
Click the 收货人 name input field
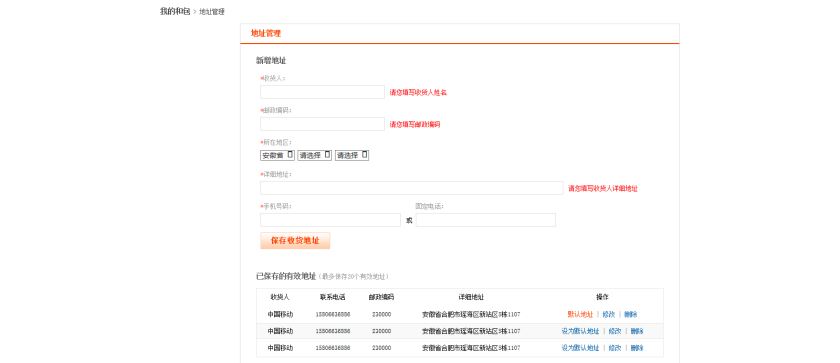tap(322, 92)
